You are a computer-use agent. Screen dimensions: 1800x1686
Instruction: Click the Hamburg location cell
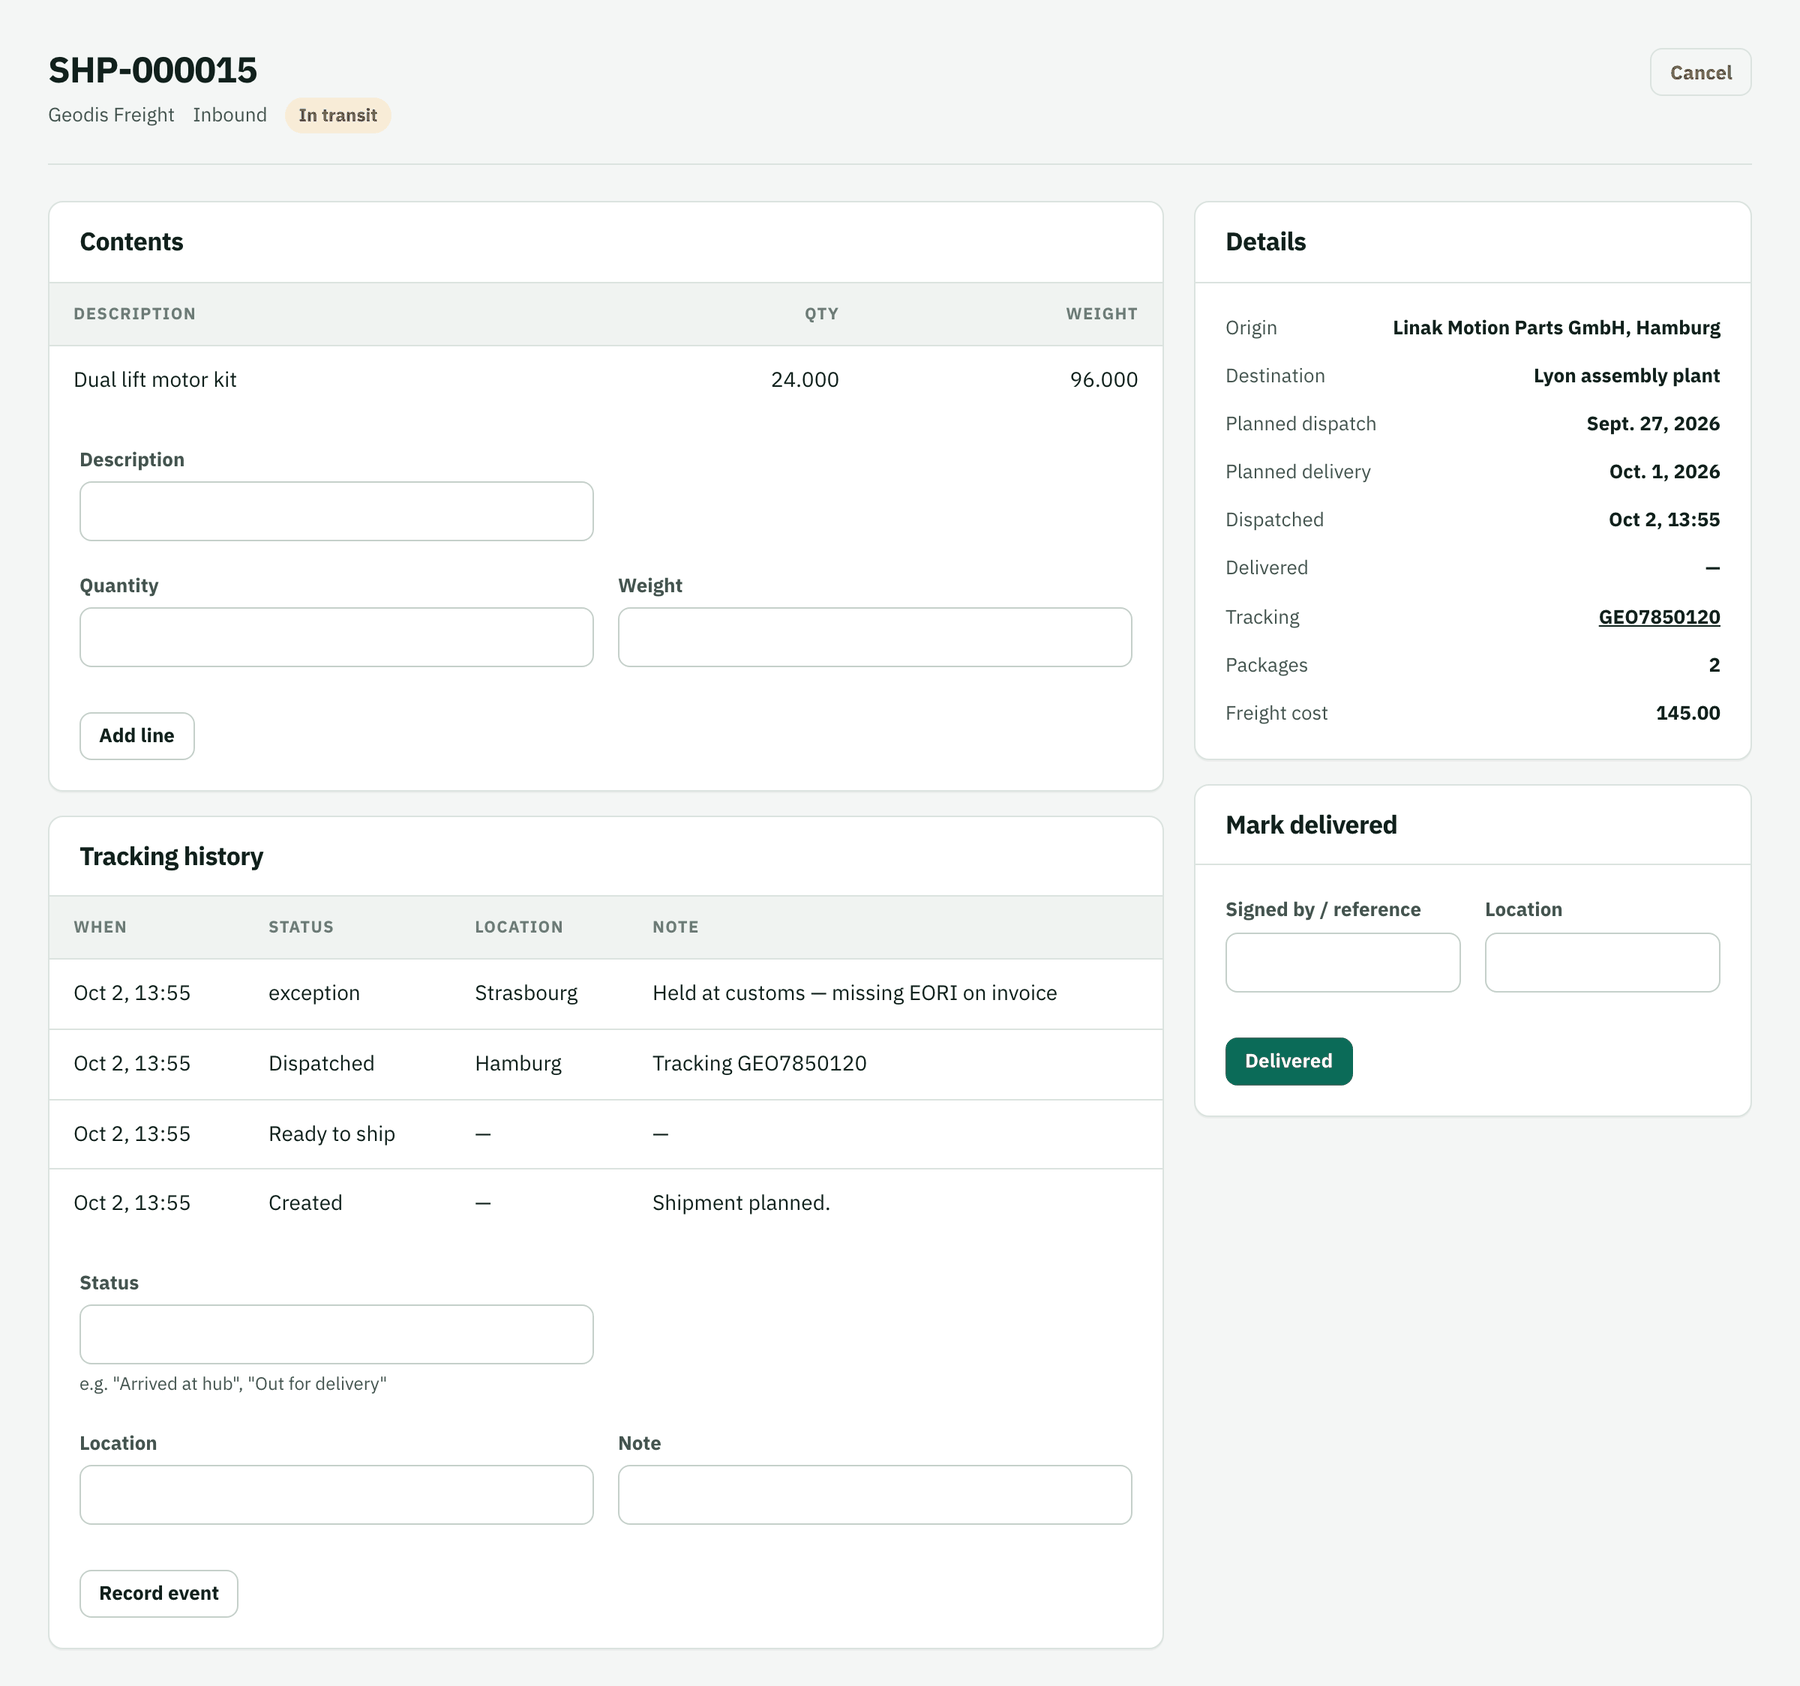tap(518, 1064)
